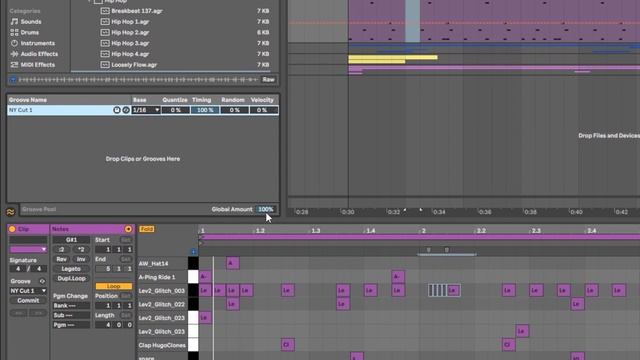Select the Drums category icon
The width and height of the screenshot is (640, 360).
14,32
